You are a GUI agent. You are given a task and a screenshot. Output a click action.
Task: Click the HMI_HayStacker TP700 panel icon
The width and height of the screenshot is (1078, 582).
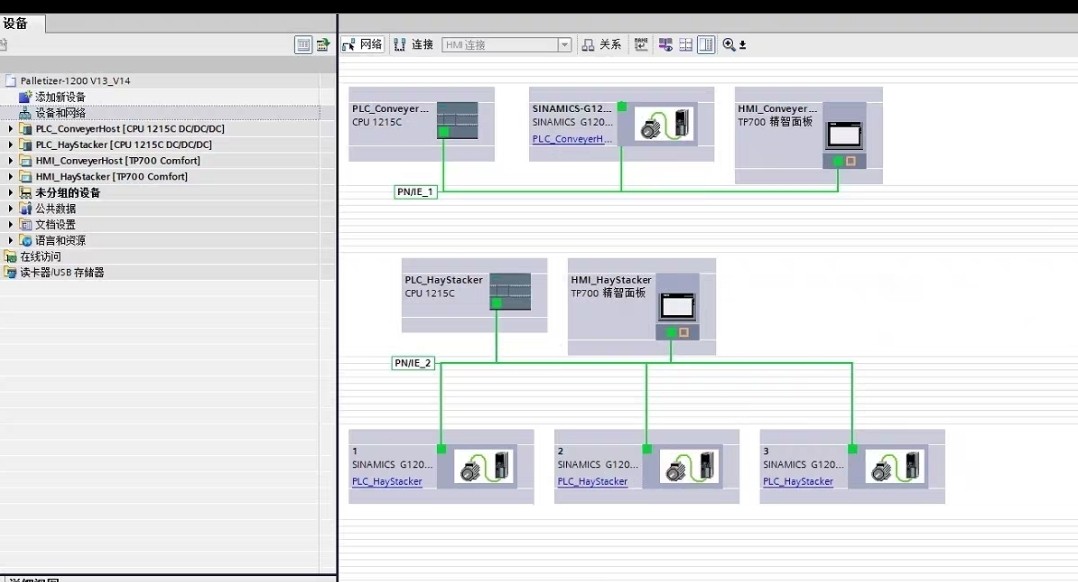tap(677, 306)
